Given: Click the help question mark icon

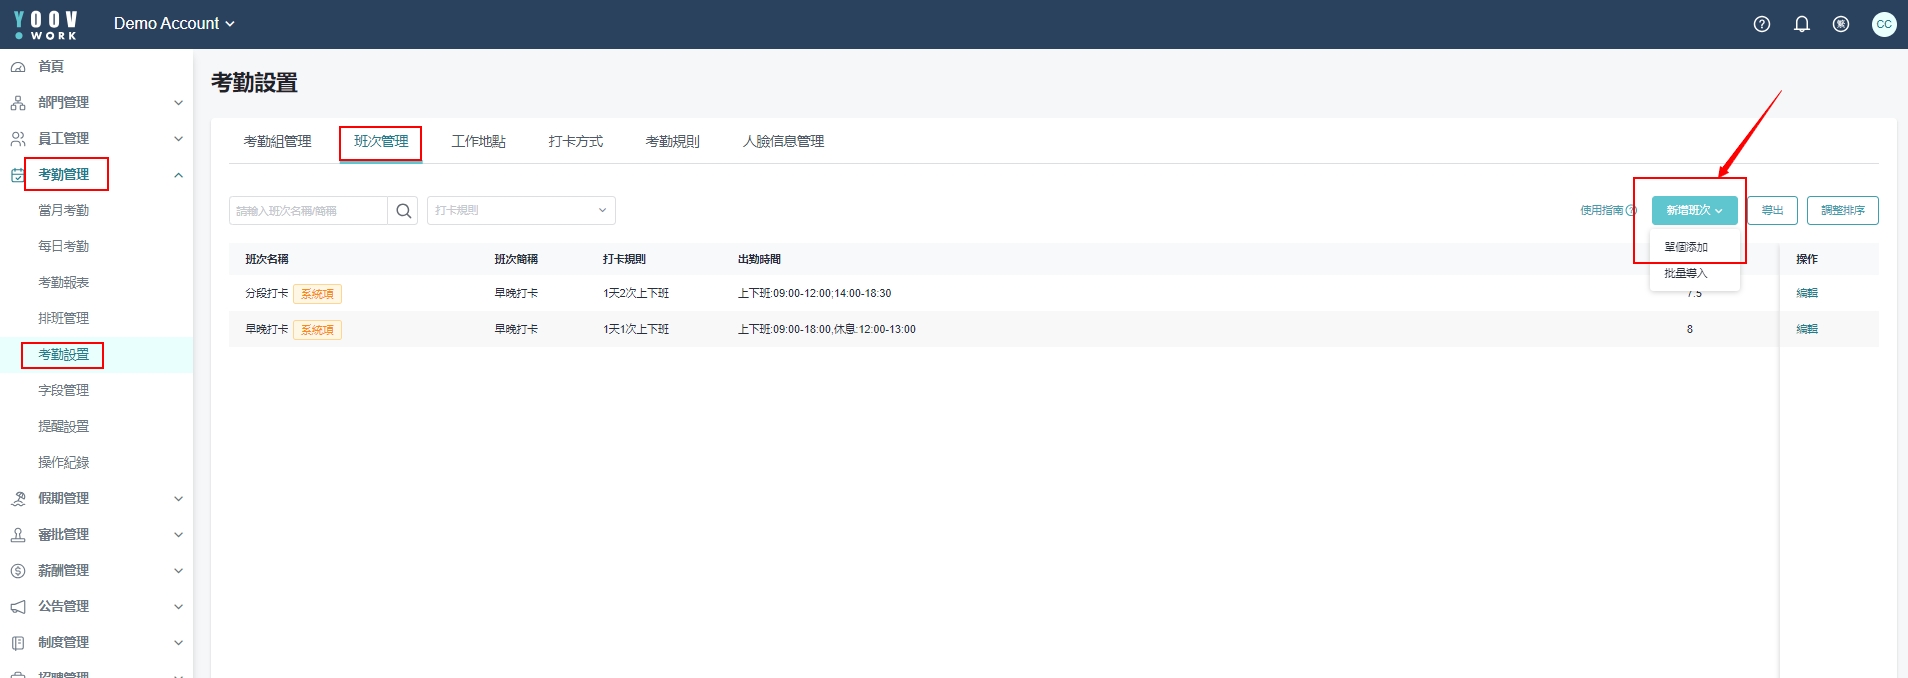Looking at the screenshot, I should (1761, 24).
